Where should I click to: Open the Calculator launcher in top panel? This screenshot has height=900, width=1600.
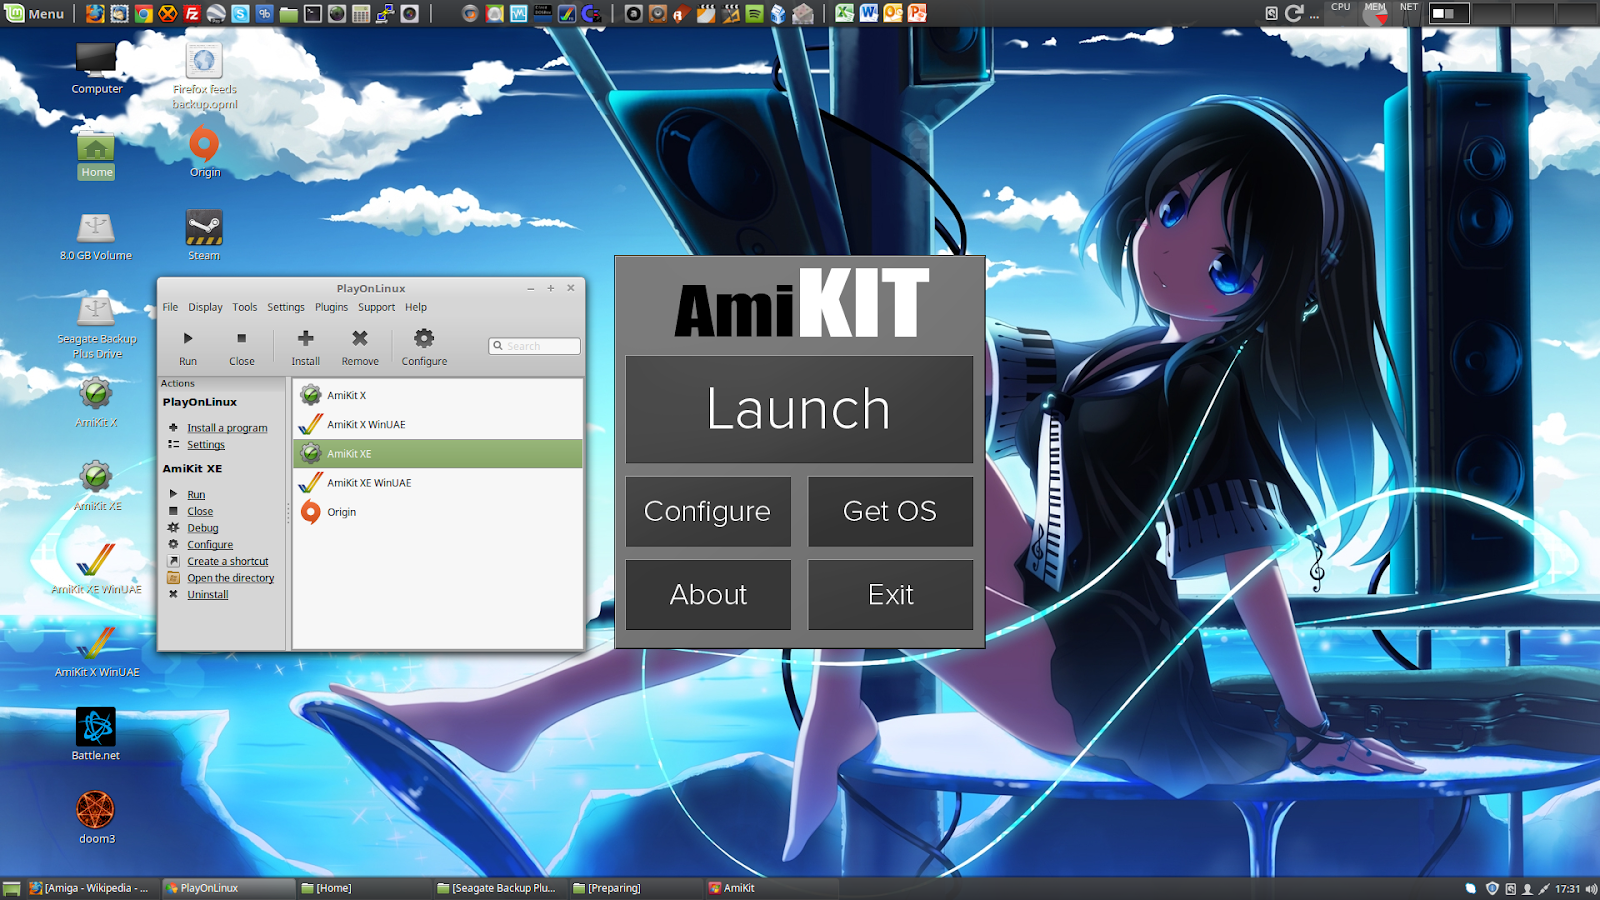(x=361, y=14)
